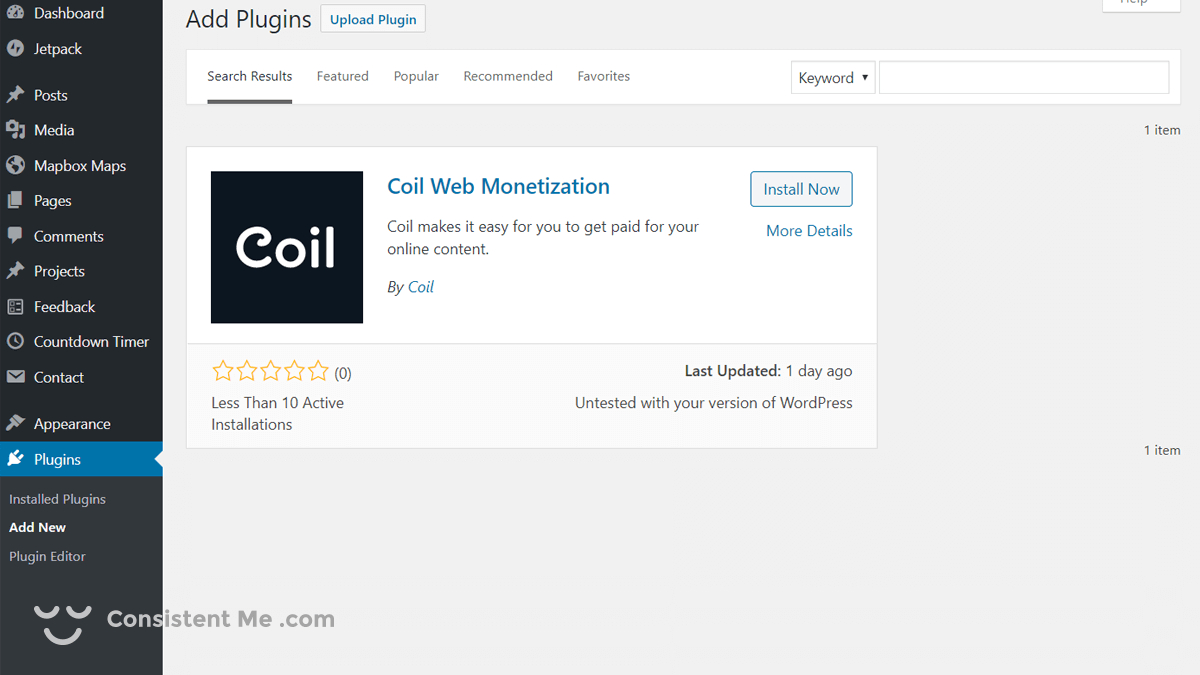Image resolution: width=1200 pixels, height=675 pixels.
Task: Switch to the Featured plugins tab
Action: (x=342, y=76)
